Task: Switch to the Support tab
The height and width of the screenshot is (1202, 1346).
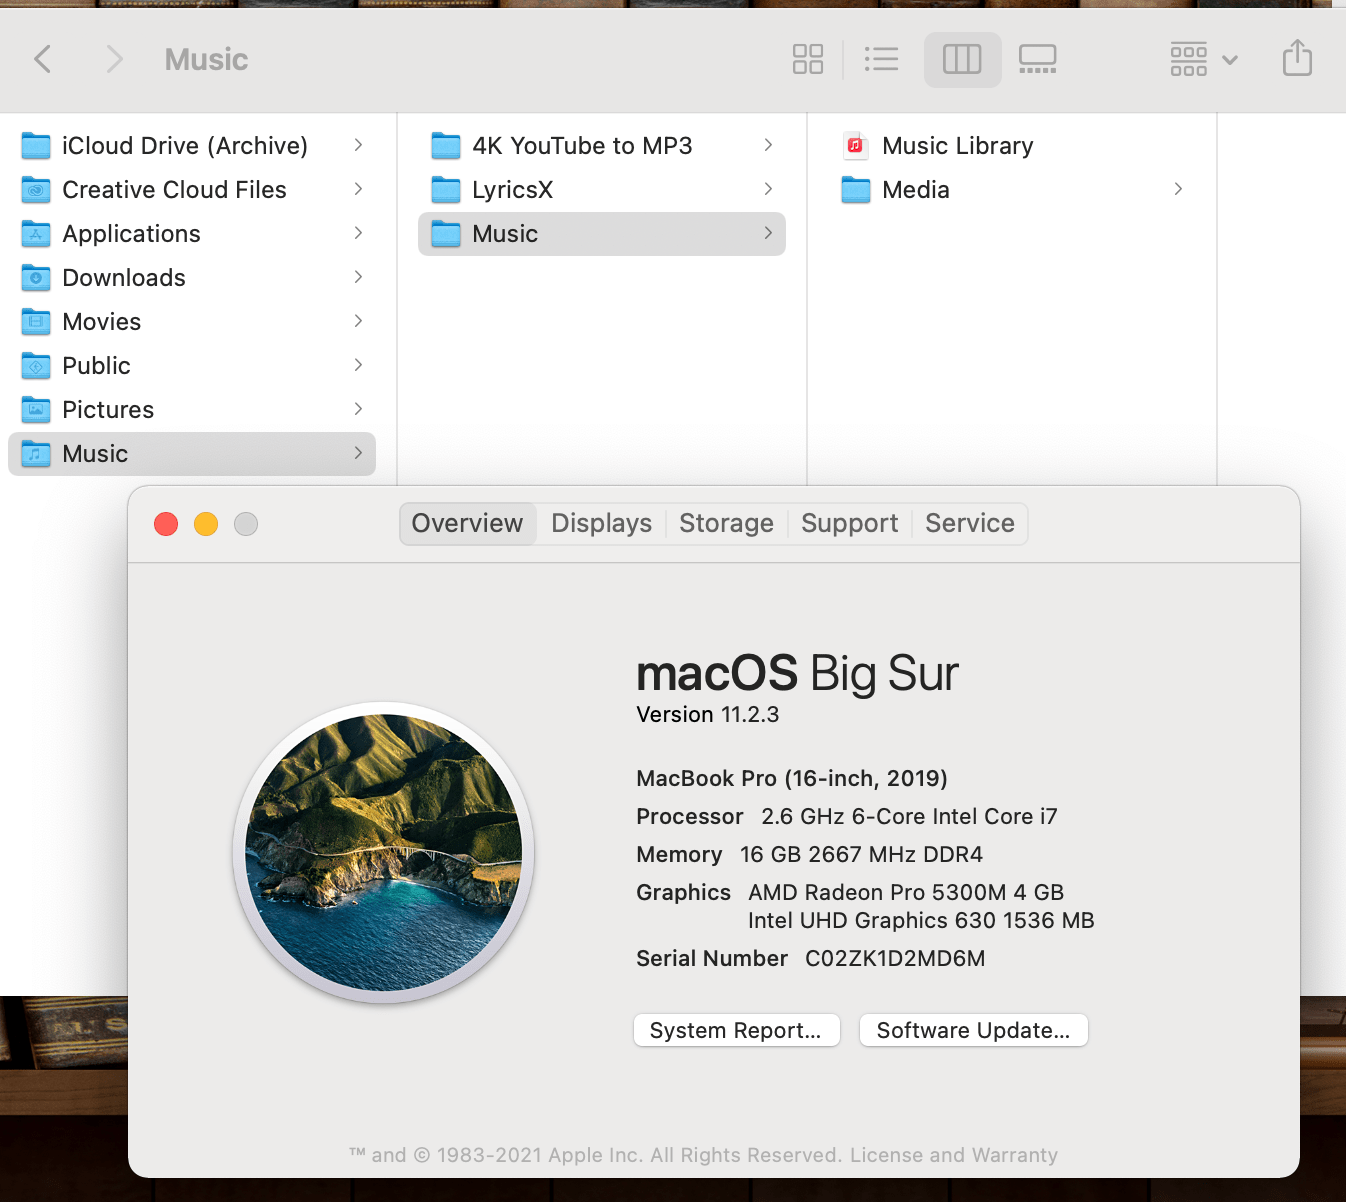Action: pos(849,524)
